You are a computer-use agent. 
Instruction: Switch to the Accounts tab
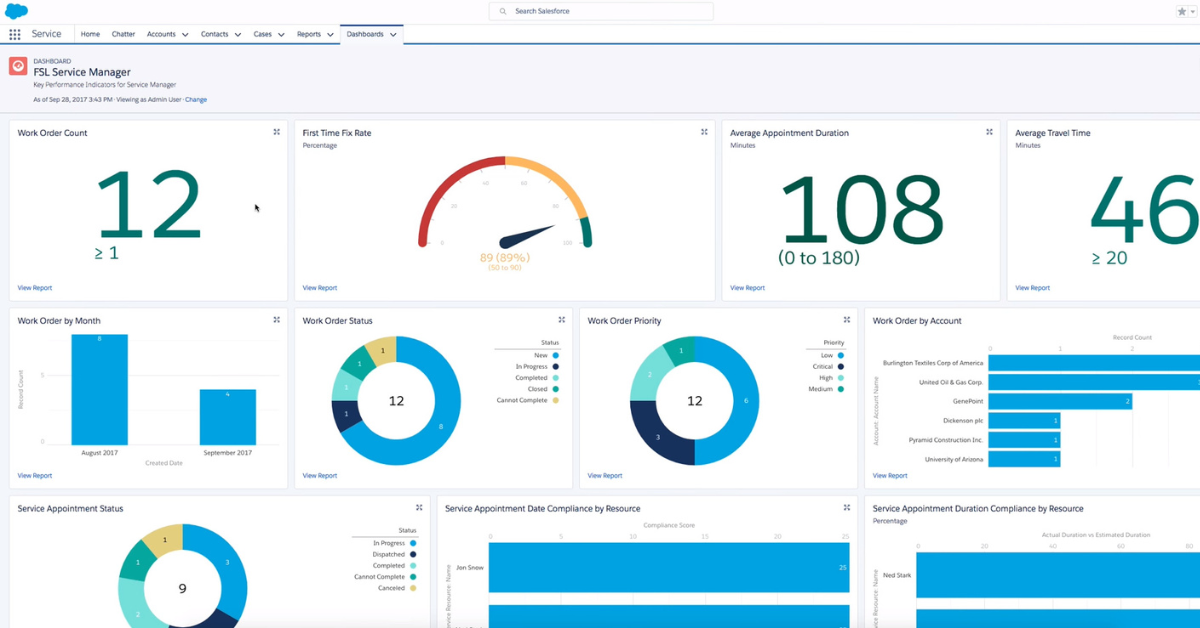pos(161,34)
